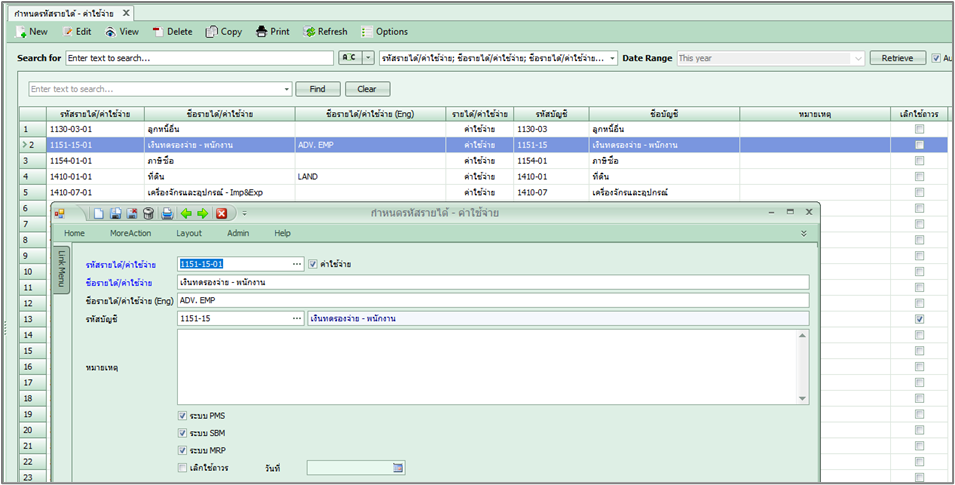
Task: Click the Delete button in main toolbar
Action: [171, 32]
